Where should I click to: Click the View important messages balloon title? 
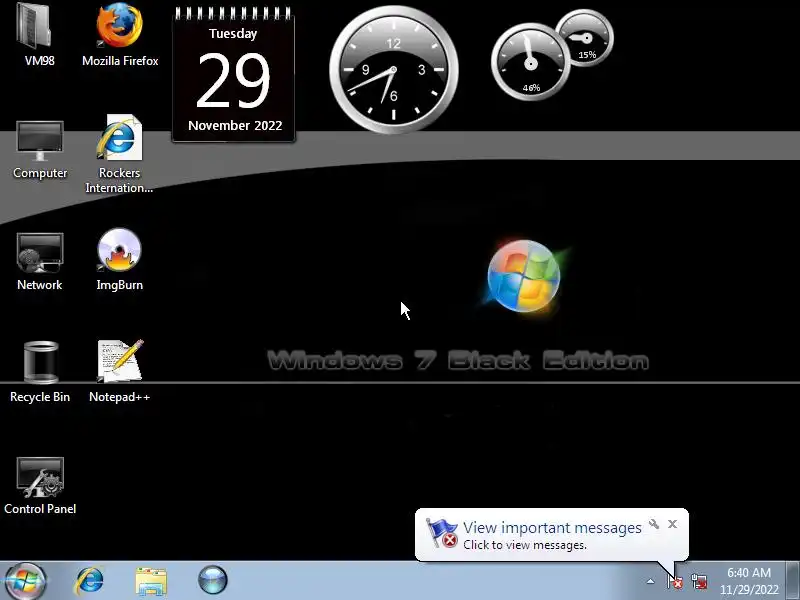[x=552, y=528]
